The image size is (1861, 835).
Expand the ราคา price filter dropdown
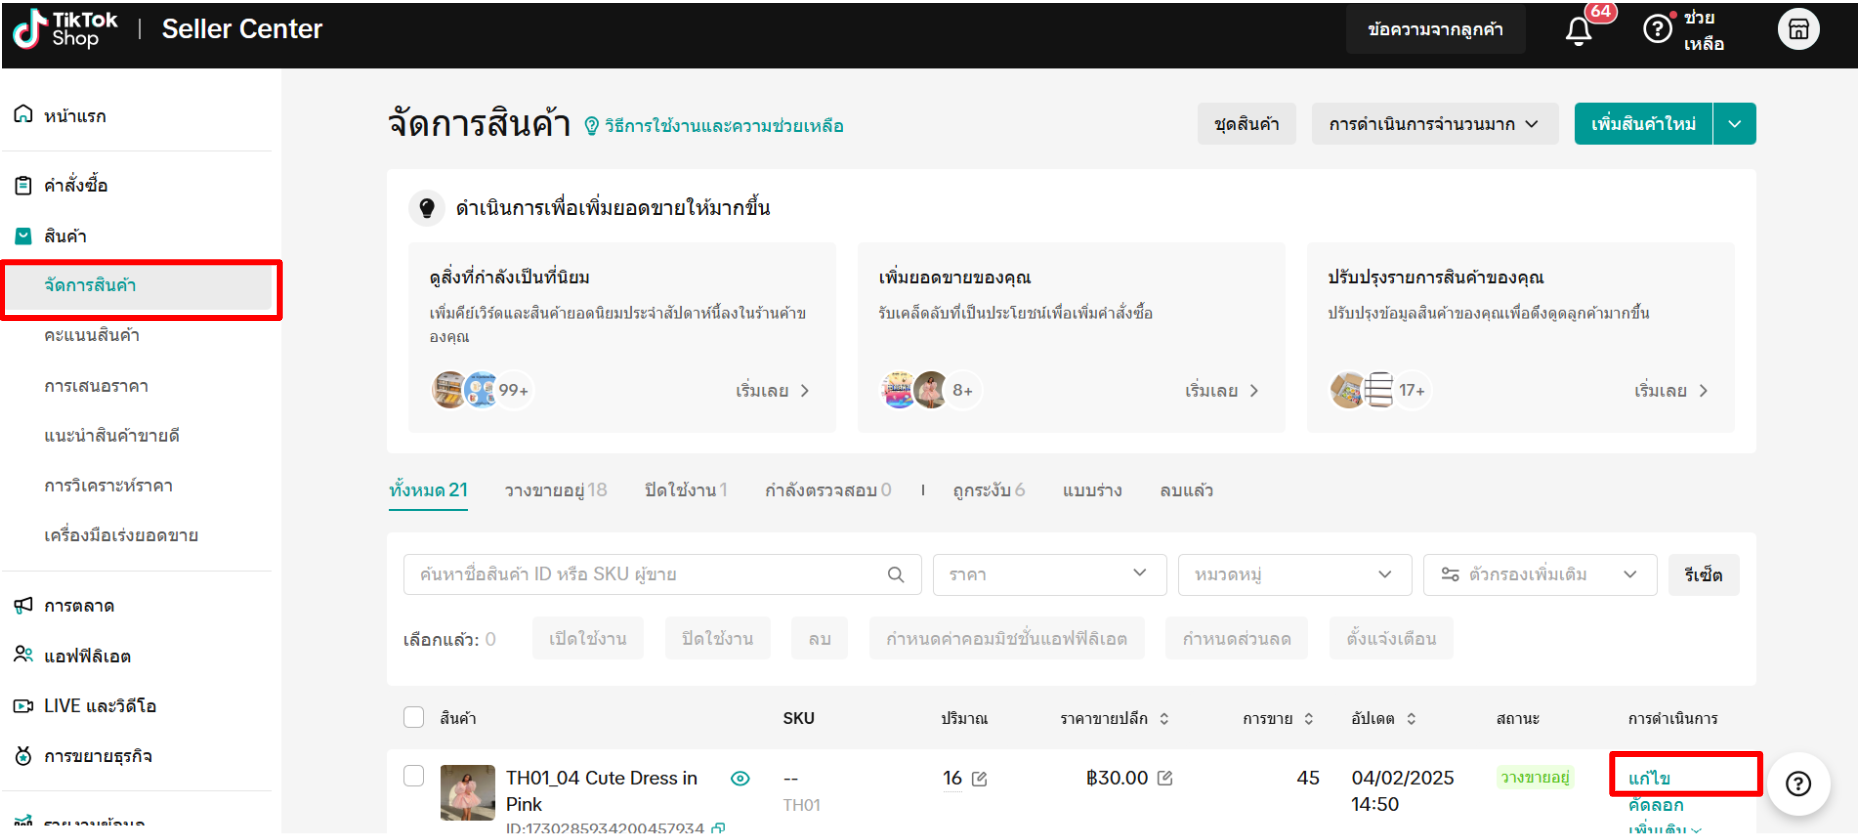point(1049,575)
